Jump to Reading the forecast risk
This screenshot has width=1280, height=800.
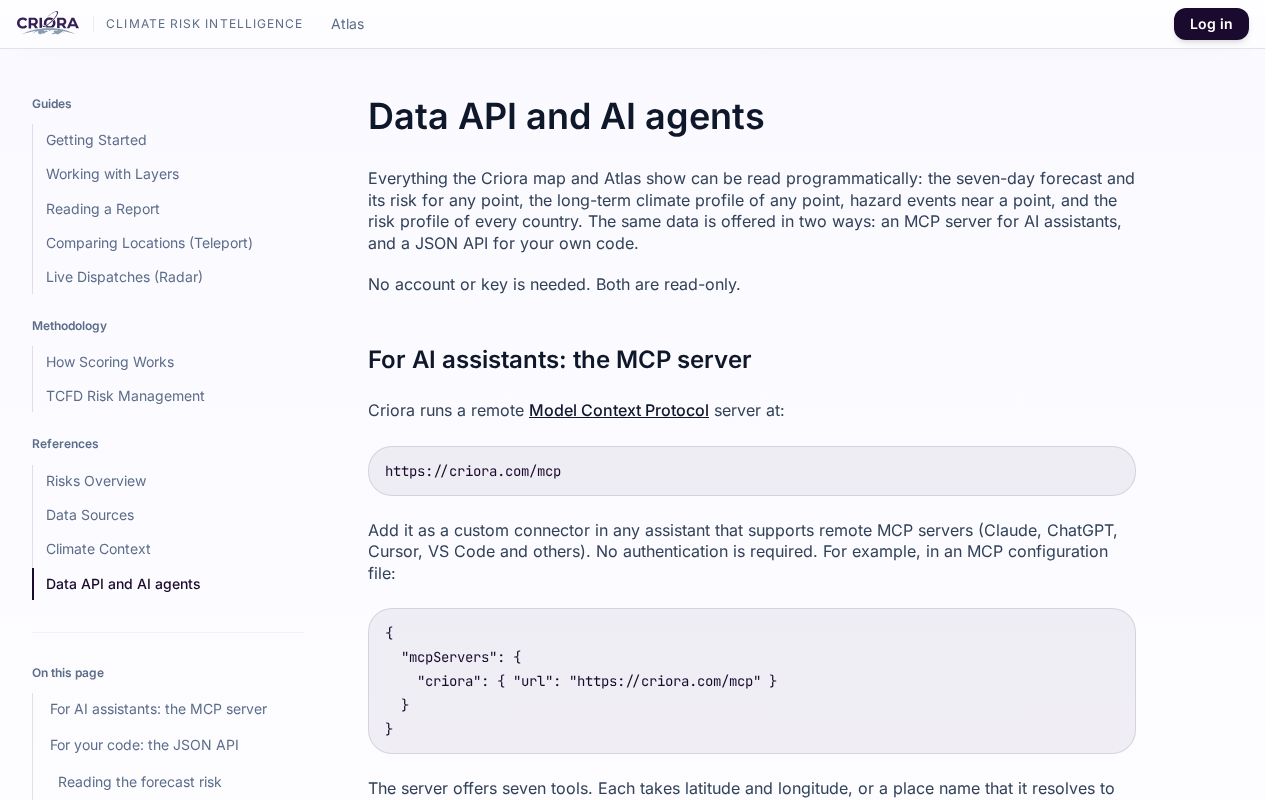[x=140, y=782]
